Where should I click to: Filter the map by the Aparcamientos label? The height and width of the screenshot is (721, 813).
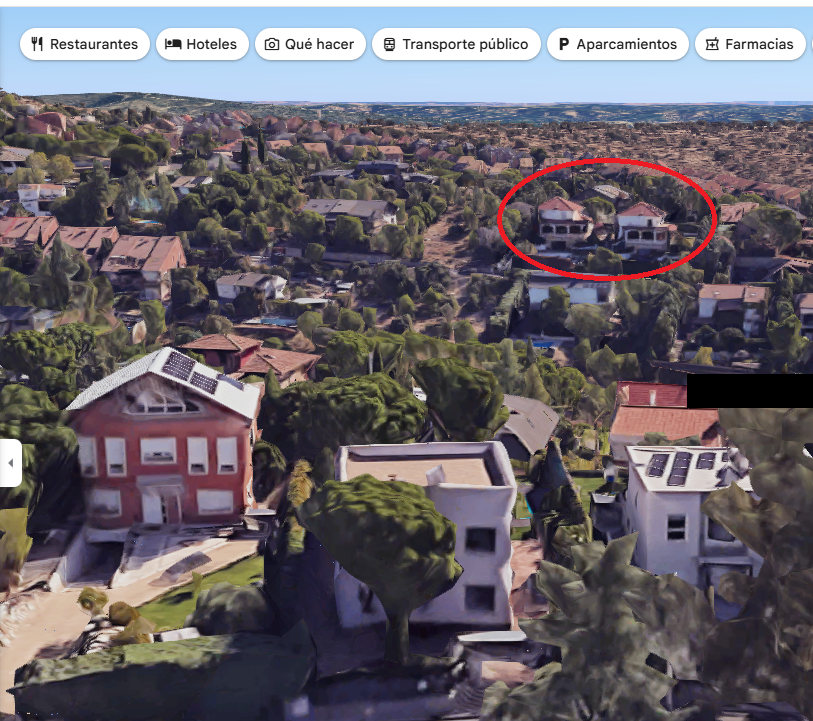point(626,44)
